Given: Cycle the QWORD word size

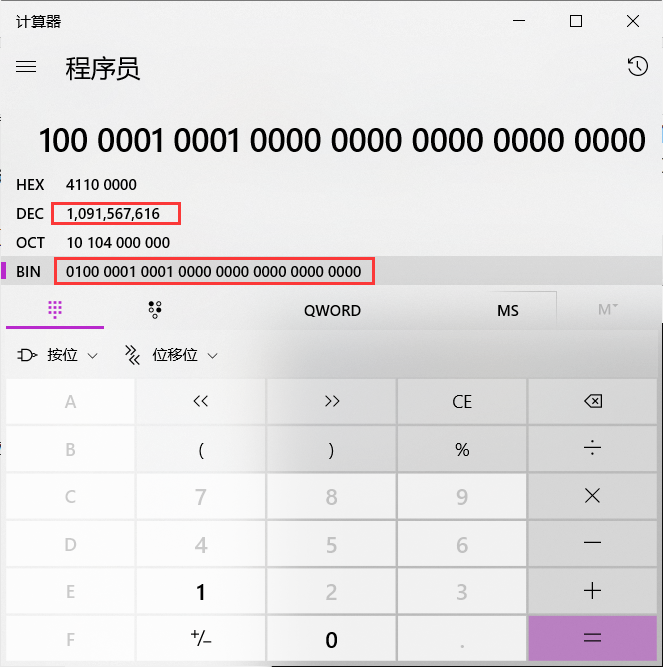Looking at the screenshot, I should [x=332, y=311].
